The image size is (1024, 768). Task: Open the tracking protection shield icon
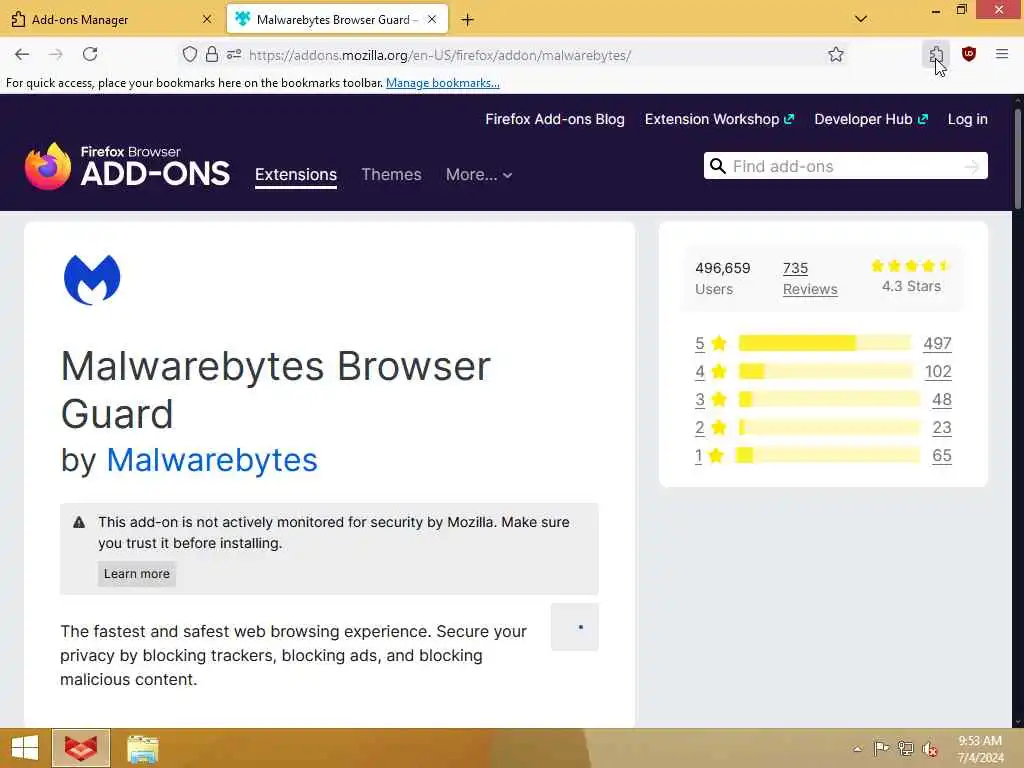pyautogui.click(x=189, y=55)
